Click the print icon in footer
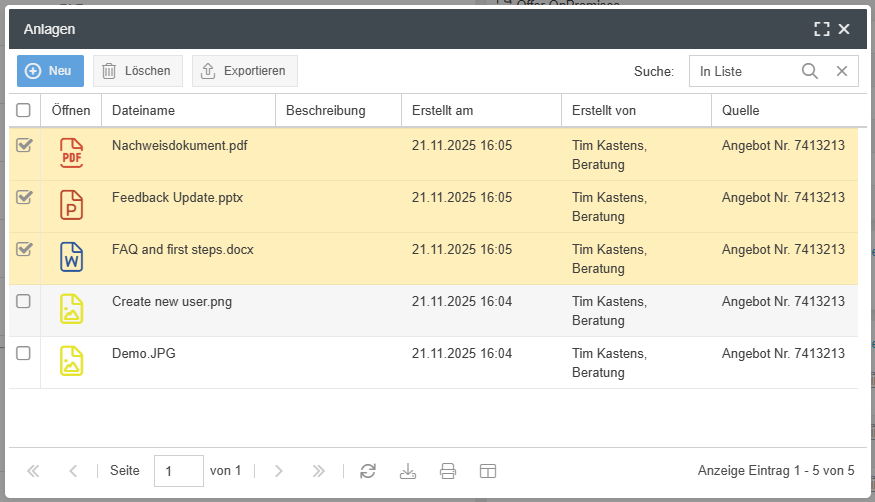 [x=448, y=471]
